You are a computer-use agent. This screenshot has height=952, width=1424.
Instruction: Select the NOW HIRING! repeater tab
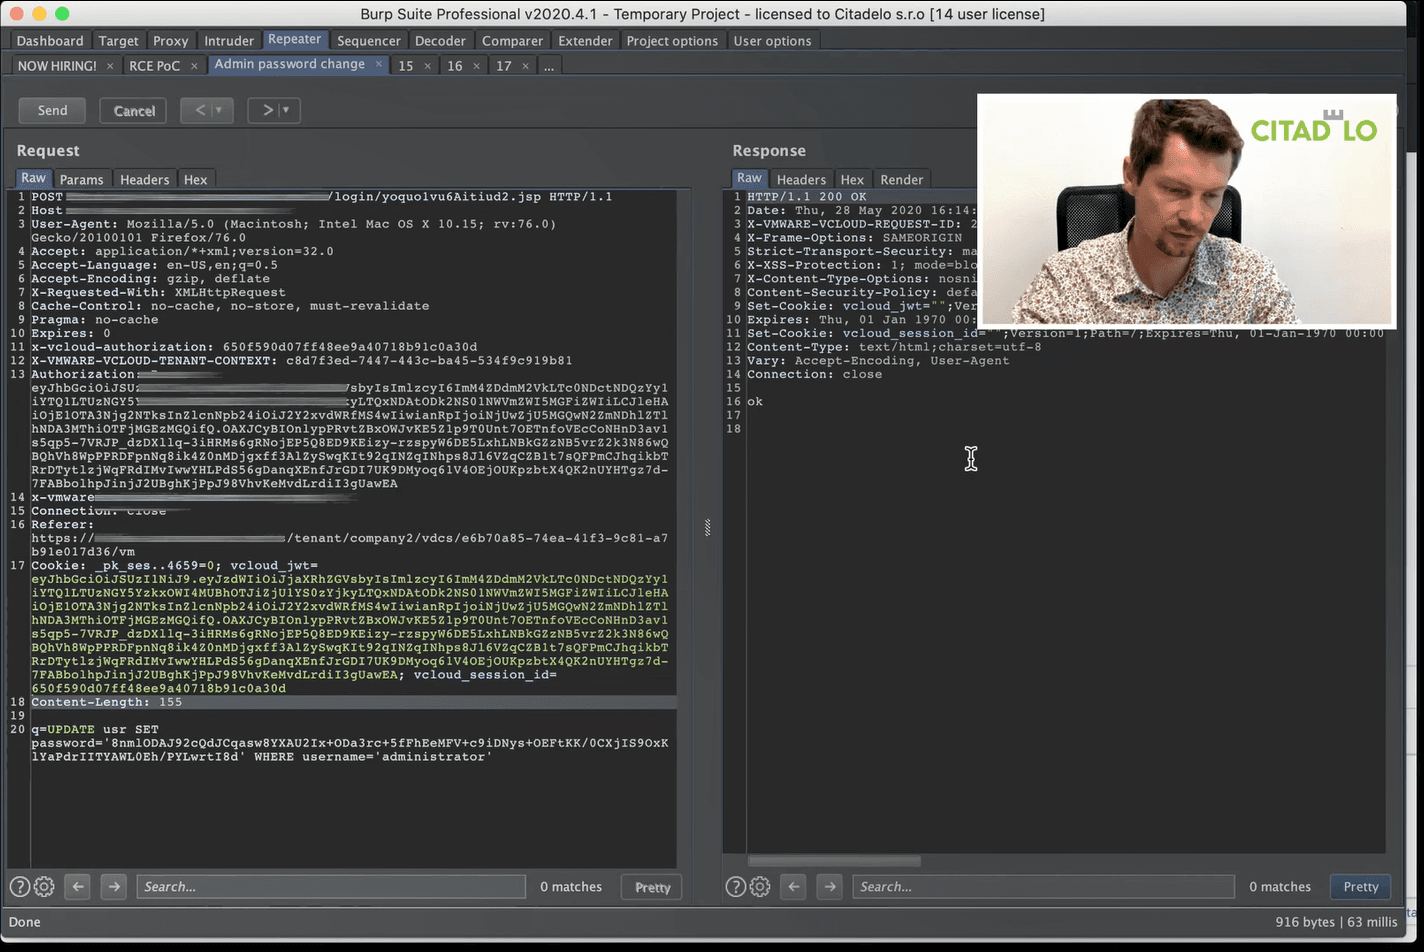pyautogui.click(x=57, y=66)
